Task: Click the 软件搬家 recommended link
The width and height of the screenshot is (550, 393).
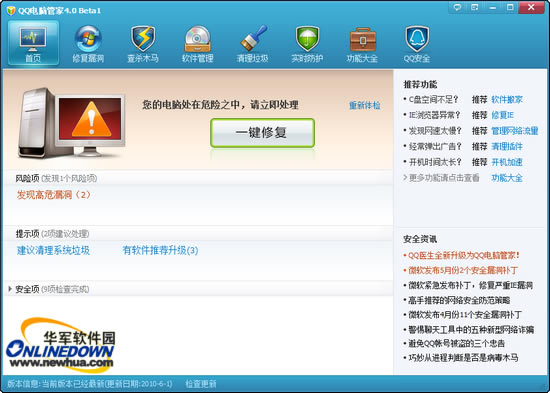Action: [507, 99]
